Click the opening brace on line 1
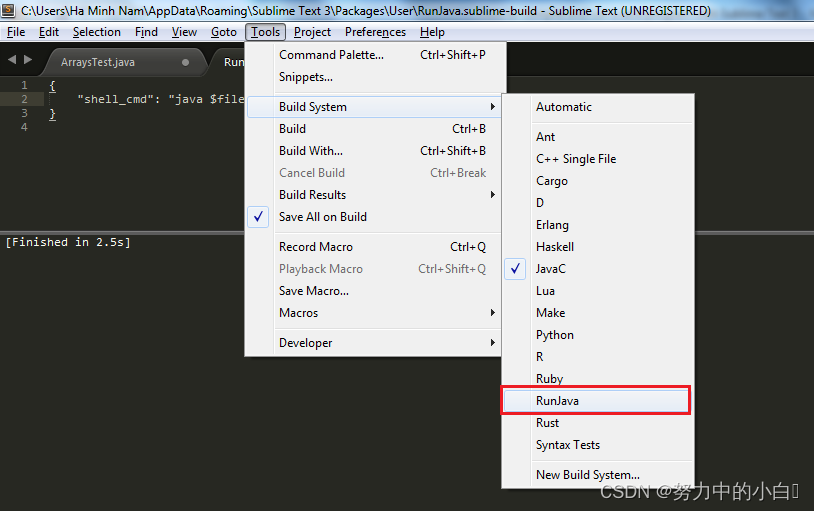Image resolution: width=814 pixels, height=511 pixels. 52,86
